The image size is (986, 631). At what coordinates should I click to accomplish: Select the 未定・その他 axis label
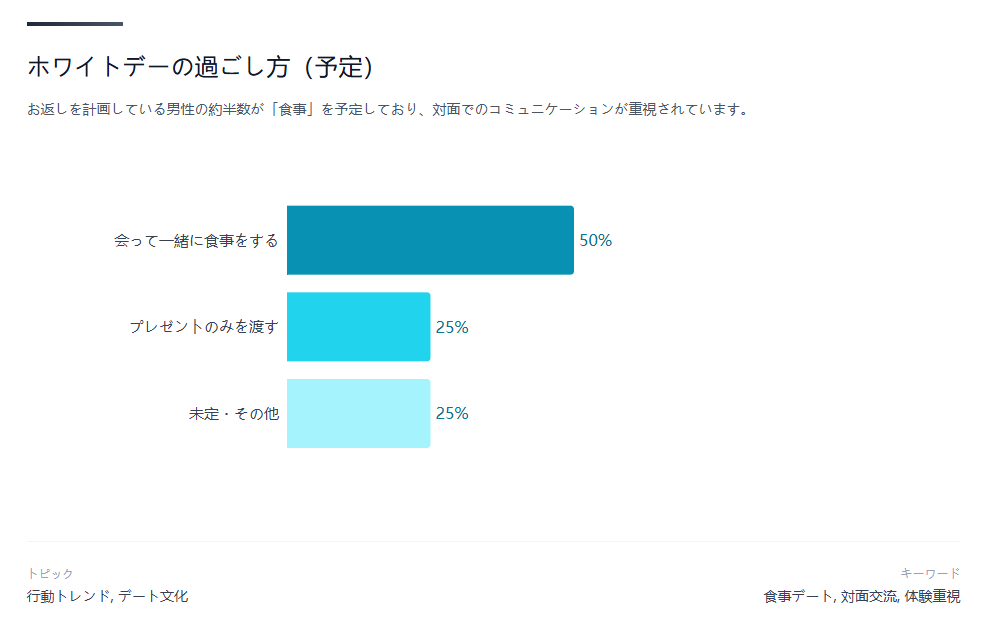pyautogui.click(x=234, y=414)
